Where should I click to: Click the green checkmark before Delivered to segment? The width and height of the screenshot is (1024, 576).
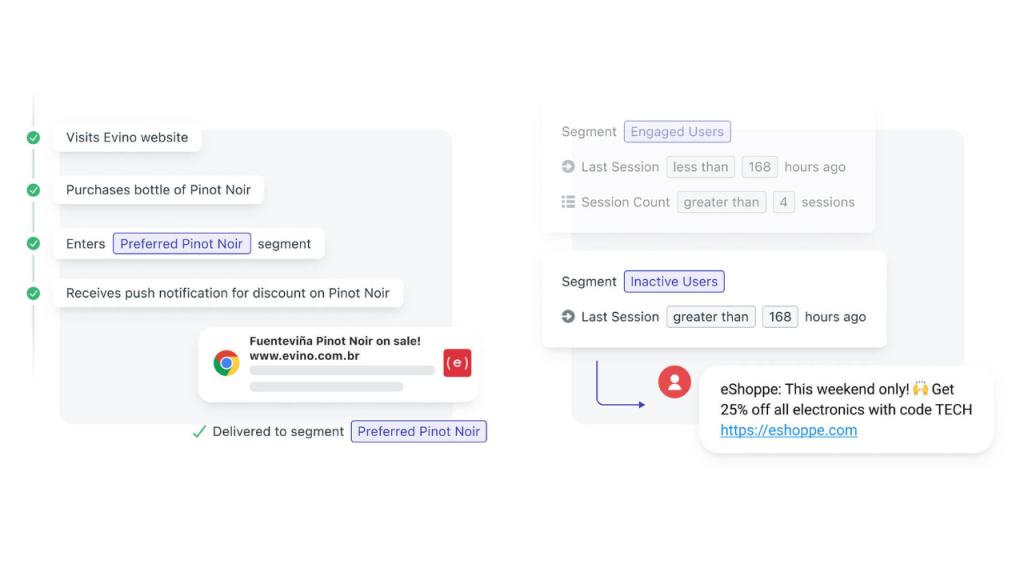click(199, 432)
